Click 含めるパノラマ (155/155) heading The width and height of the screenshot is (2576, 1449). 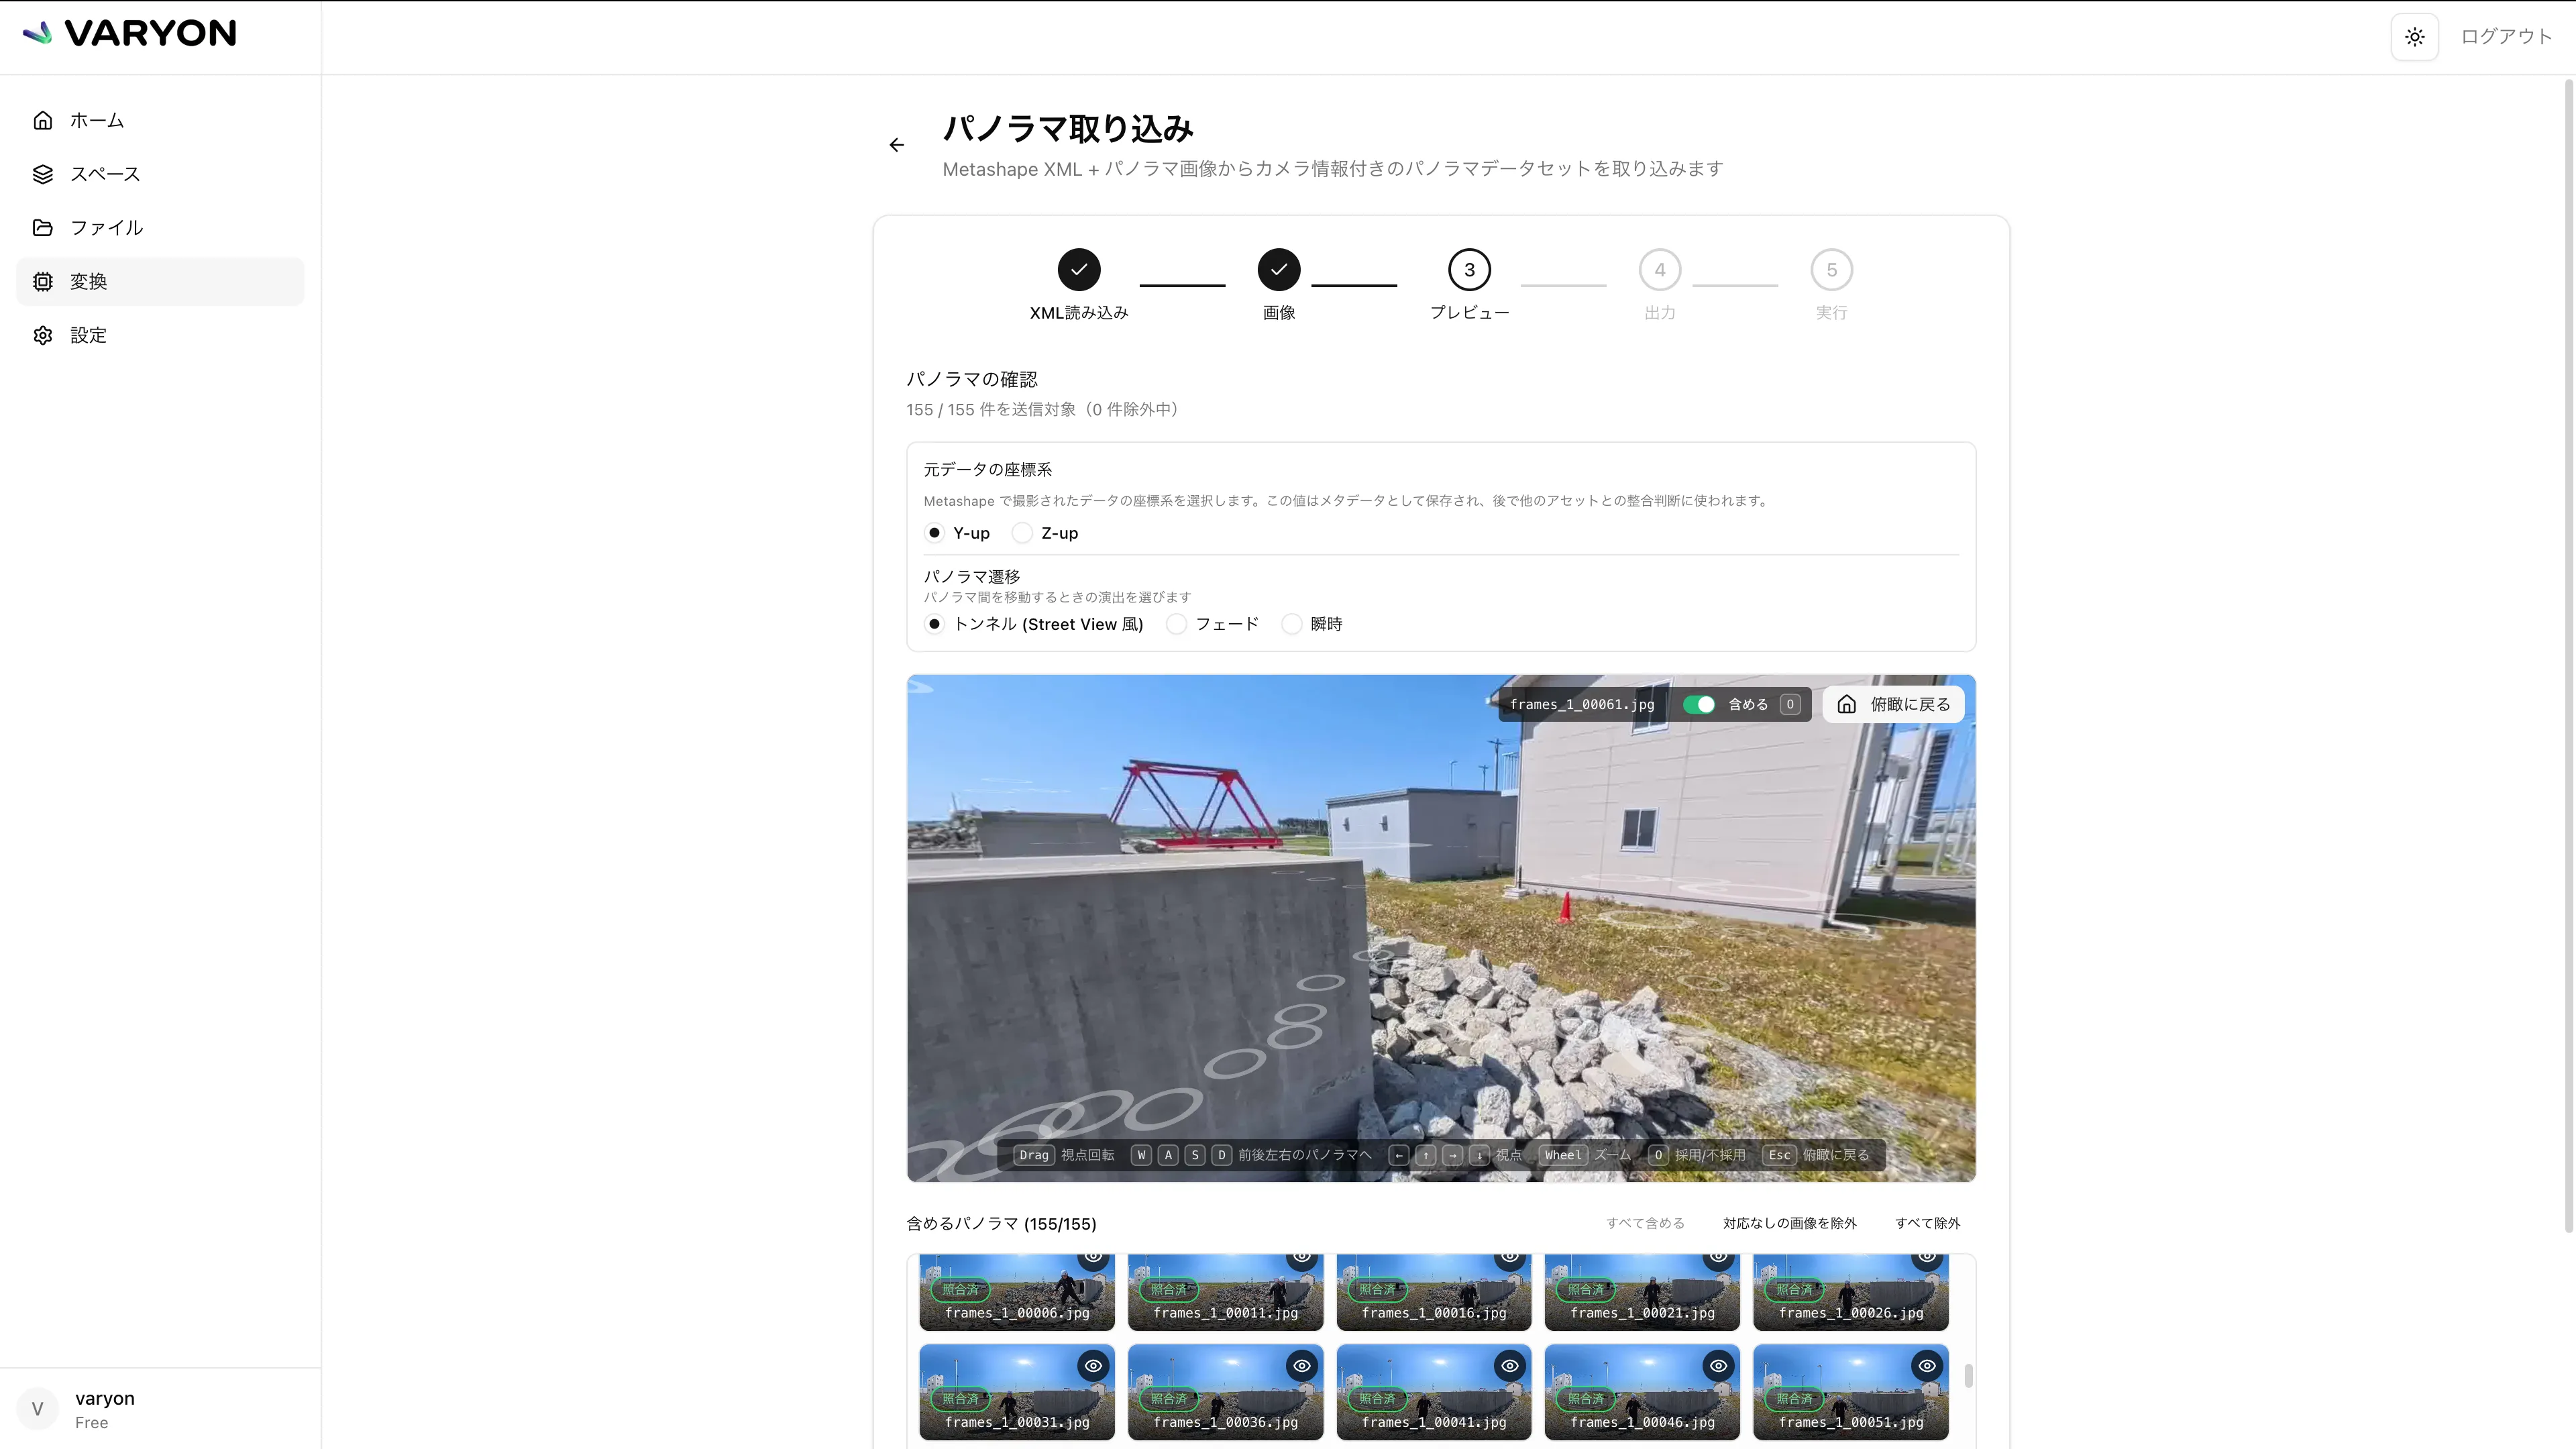pyautogui.click(x=1001, y=1224)
